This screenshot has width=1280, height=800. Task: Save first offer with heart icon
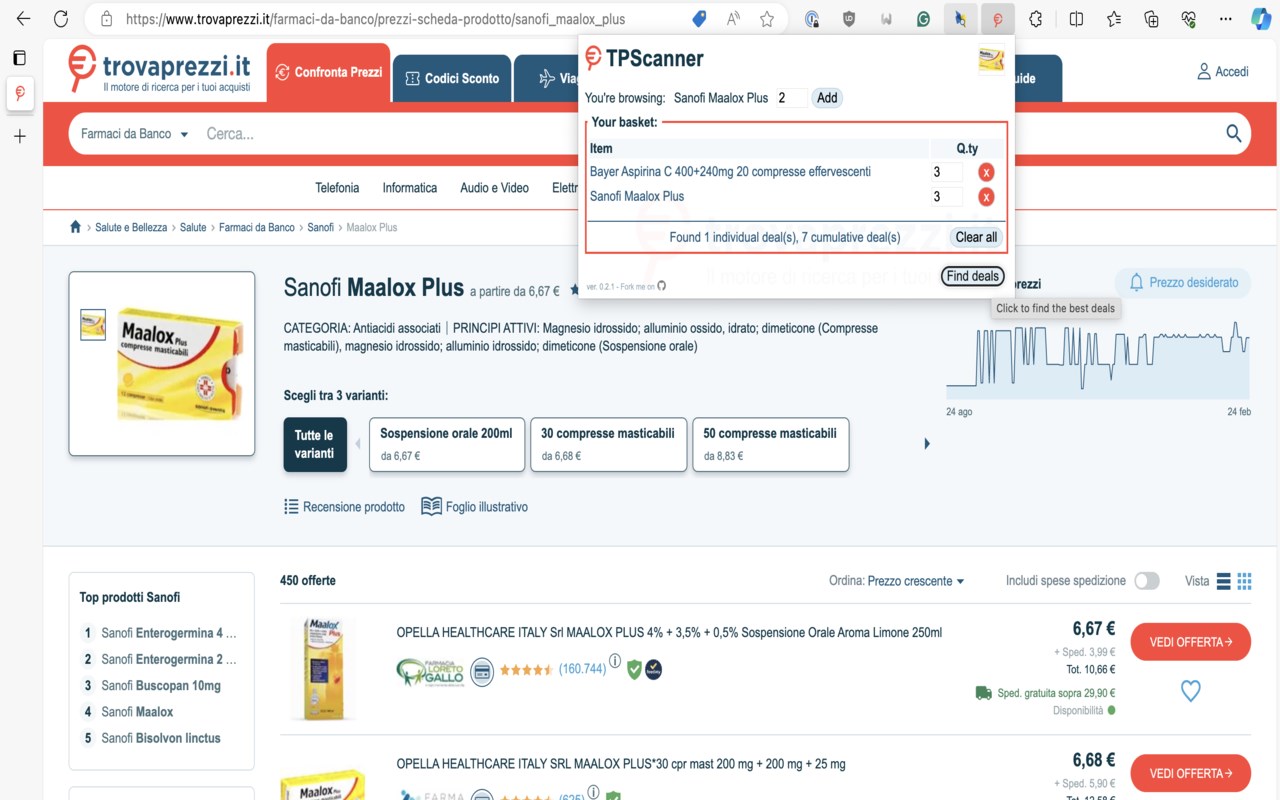[x=1190, y=691]
